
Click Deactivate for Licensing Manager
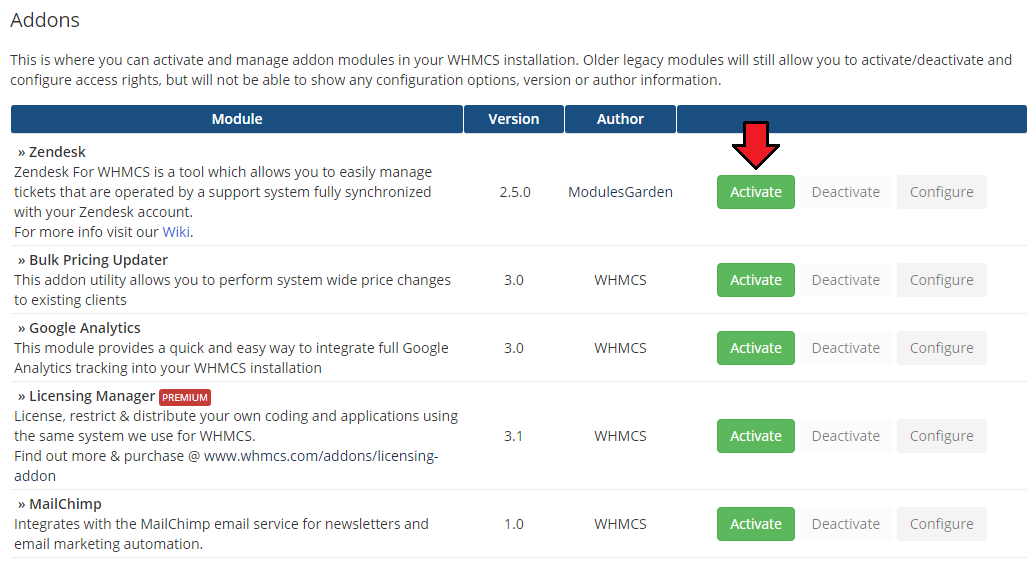(x=846, y=436)
